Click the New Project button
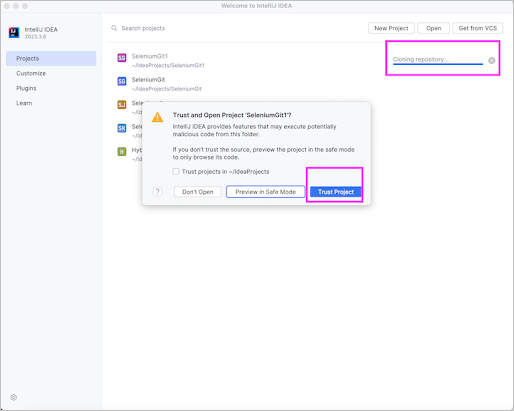Screen dimensions: 514x411 (x=391, y=28)
